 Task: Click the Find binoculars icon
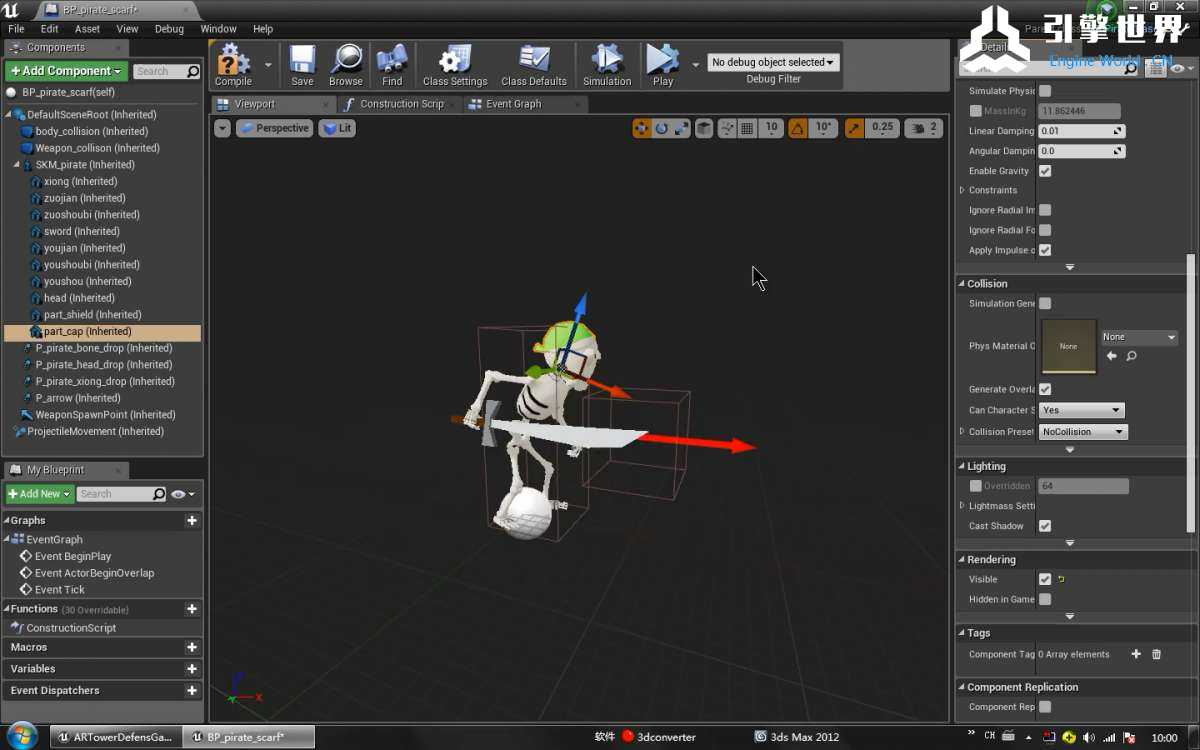point(392,63)
